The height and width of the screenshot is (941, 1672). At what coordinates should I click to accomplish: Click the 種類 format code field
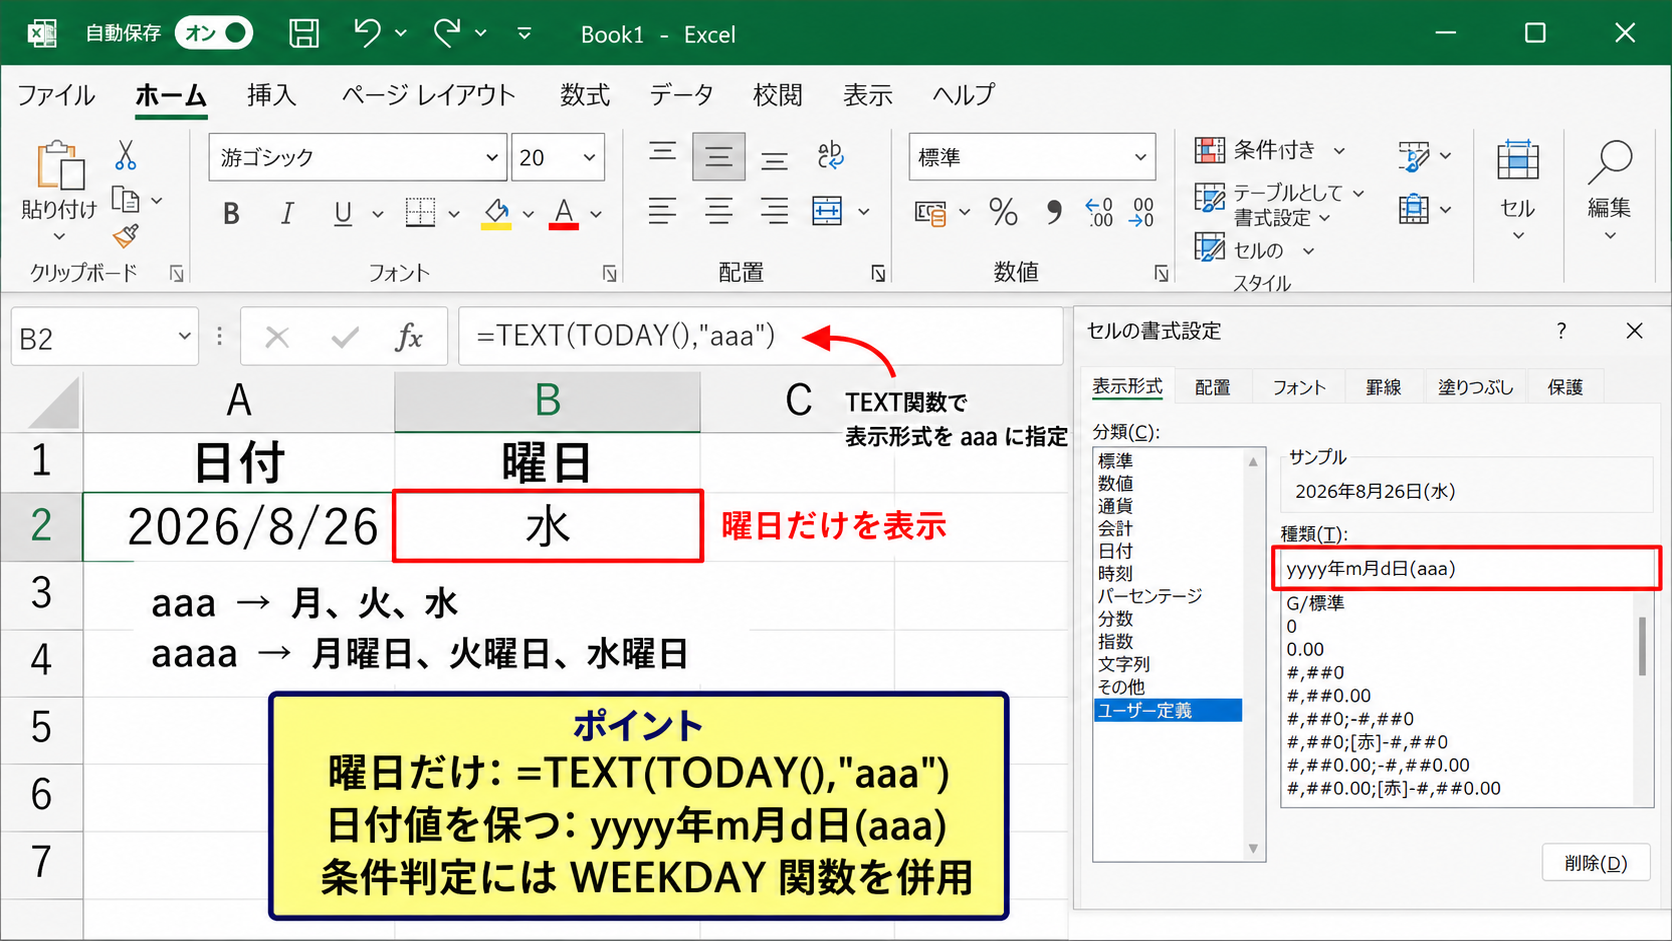pos(1467,568)
